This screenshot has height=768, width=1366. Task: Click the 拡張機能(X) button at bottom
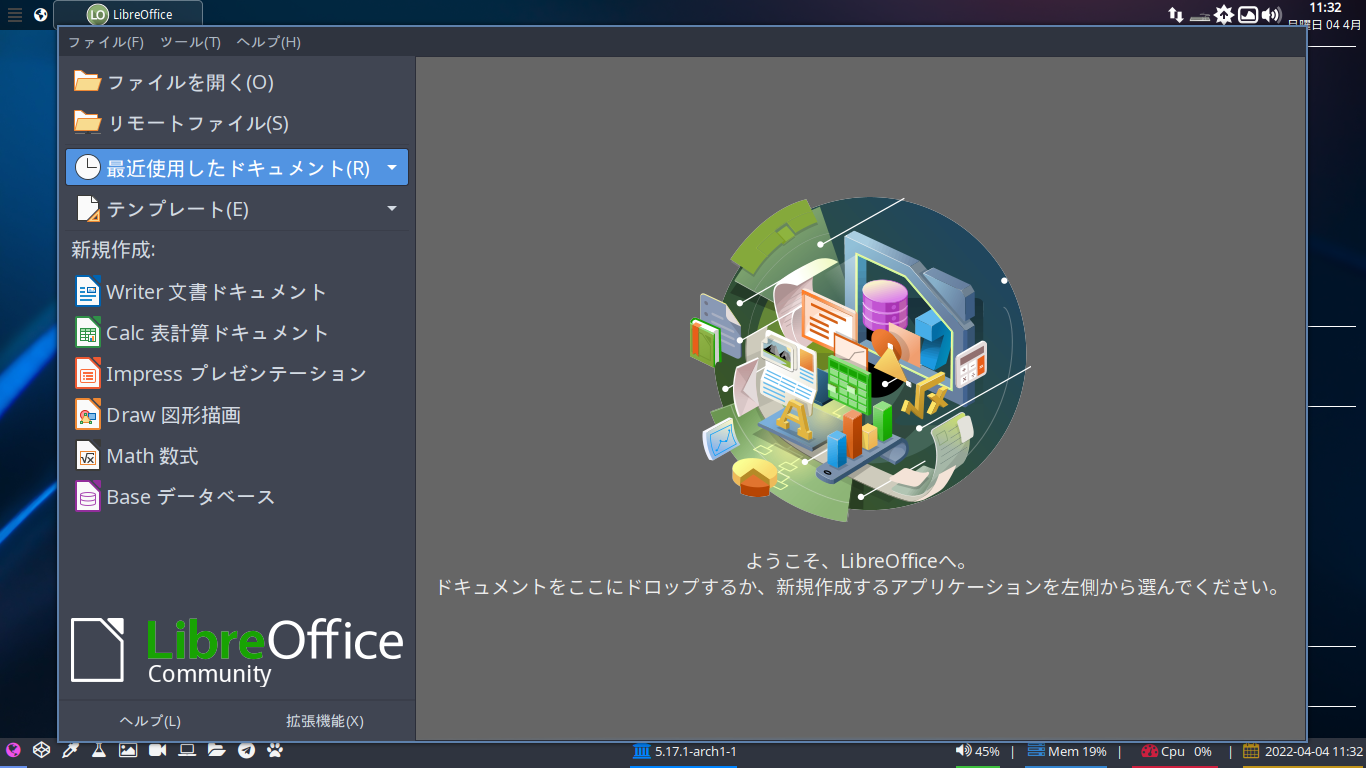tap(325, 721)
